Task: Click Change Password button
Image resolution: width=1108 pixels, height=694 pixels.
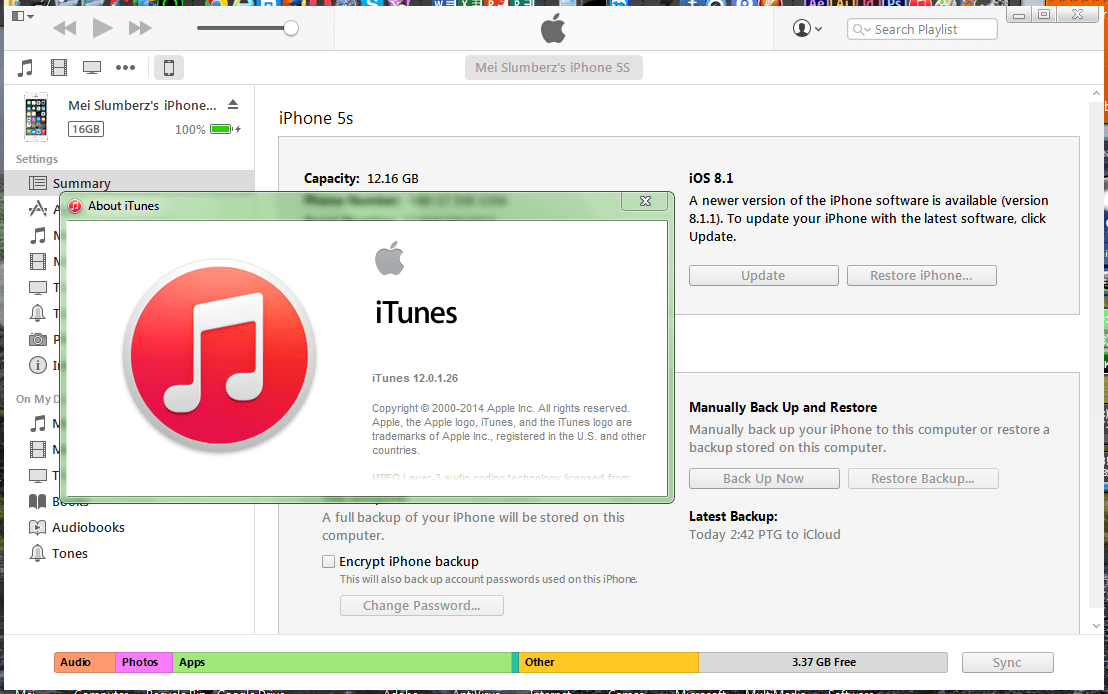Action: (x=422, y=606)
